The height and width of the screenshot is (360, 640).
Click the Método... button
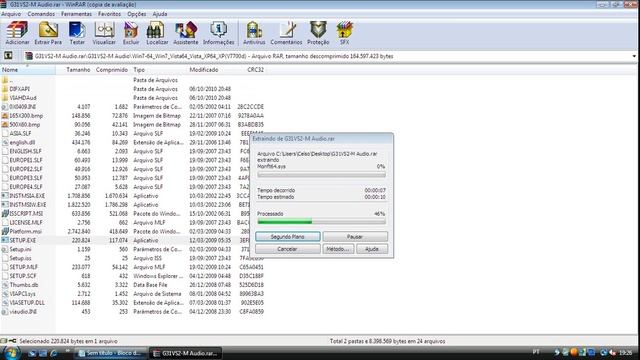338,249
